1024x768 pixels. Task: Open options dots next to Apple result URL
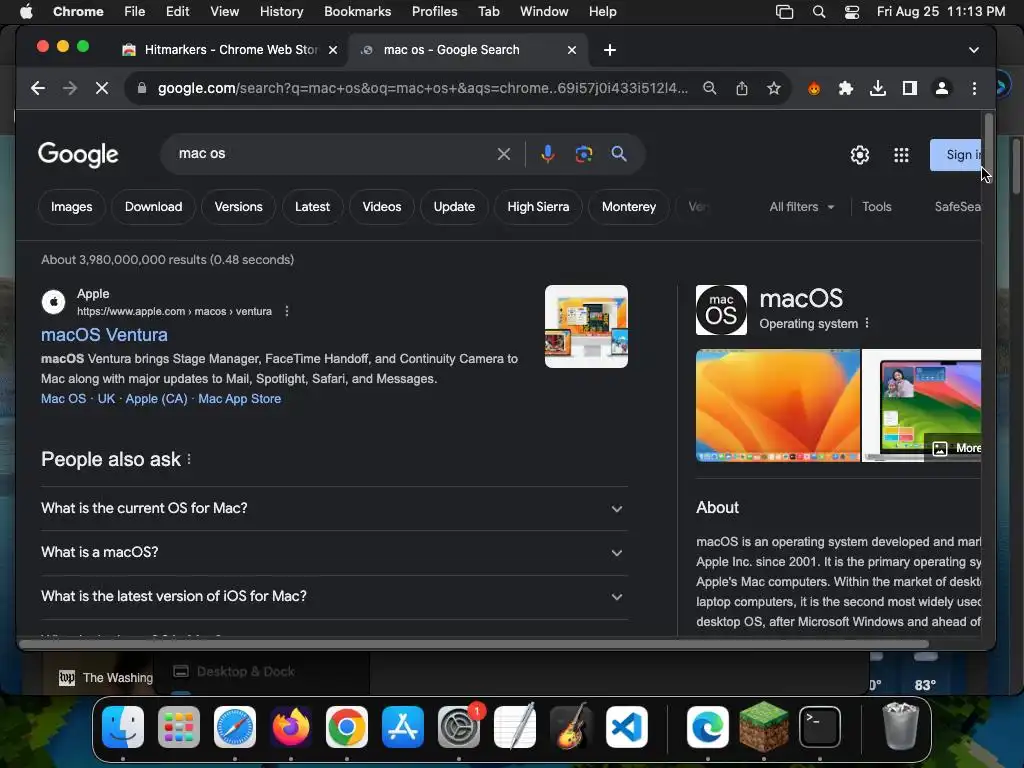click(287, 312)
